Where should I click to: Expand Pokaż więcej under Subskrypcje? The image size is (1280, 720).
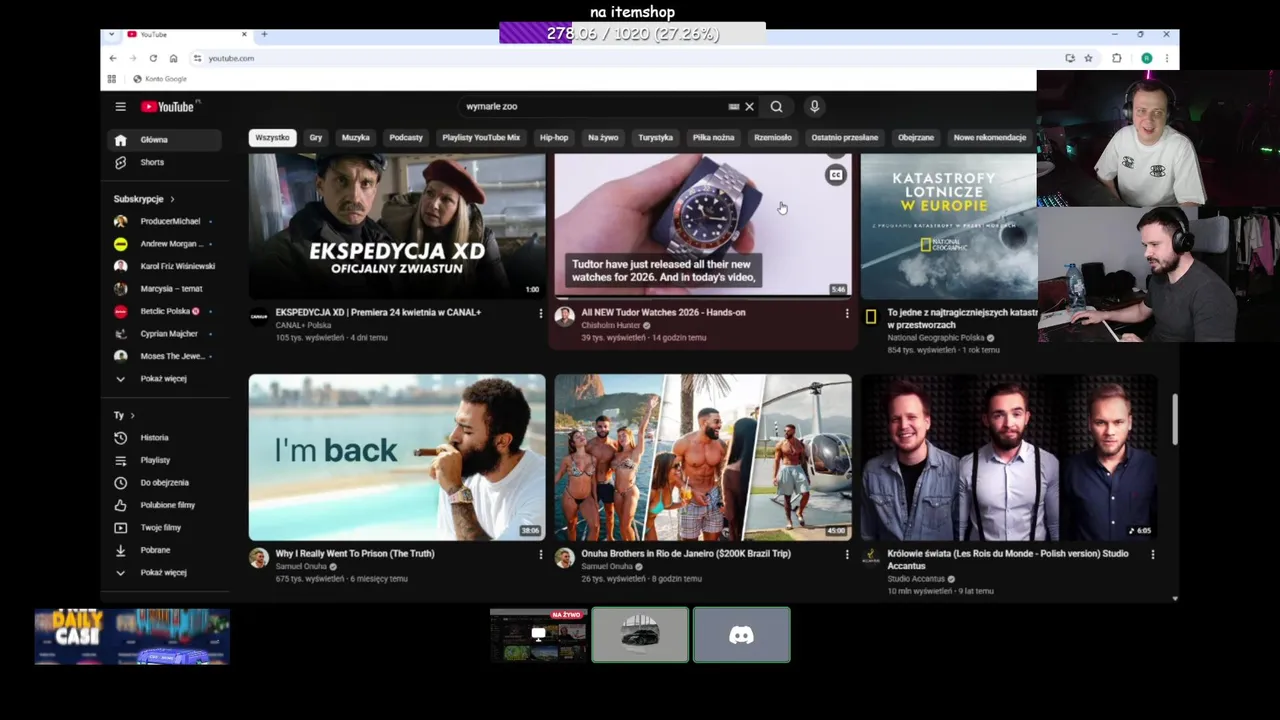click(164, 379)
